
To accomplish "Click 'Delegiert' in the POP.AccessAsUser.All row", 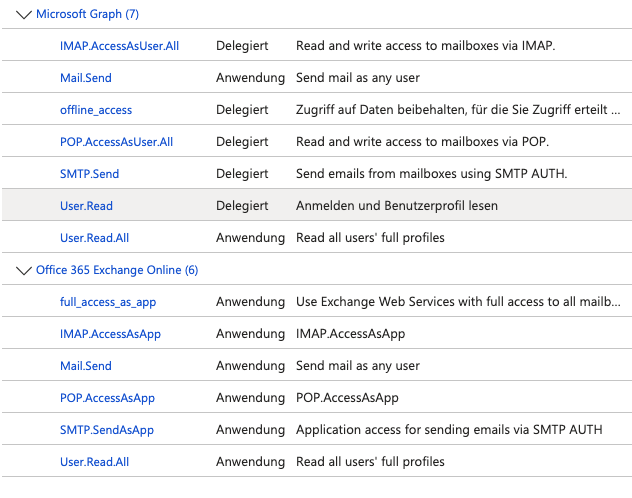I will pos(242,141).
